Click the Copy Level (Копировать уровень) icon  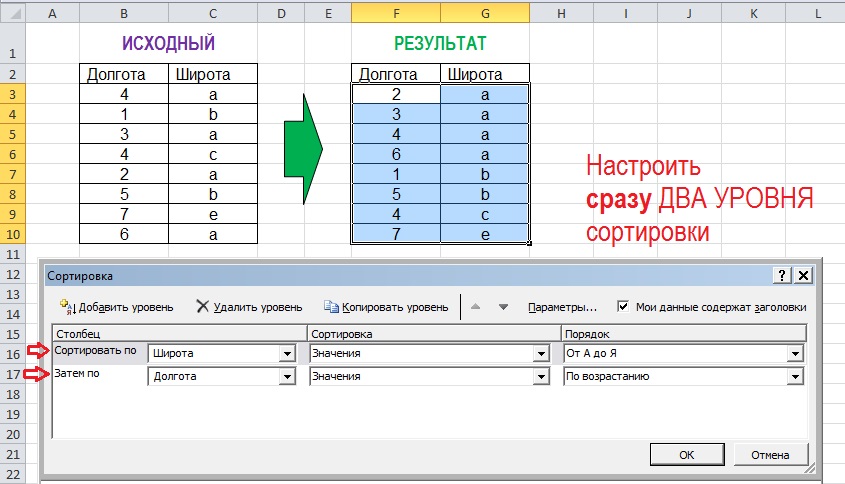tap(332, 307)
